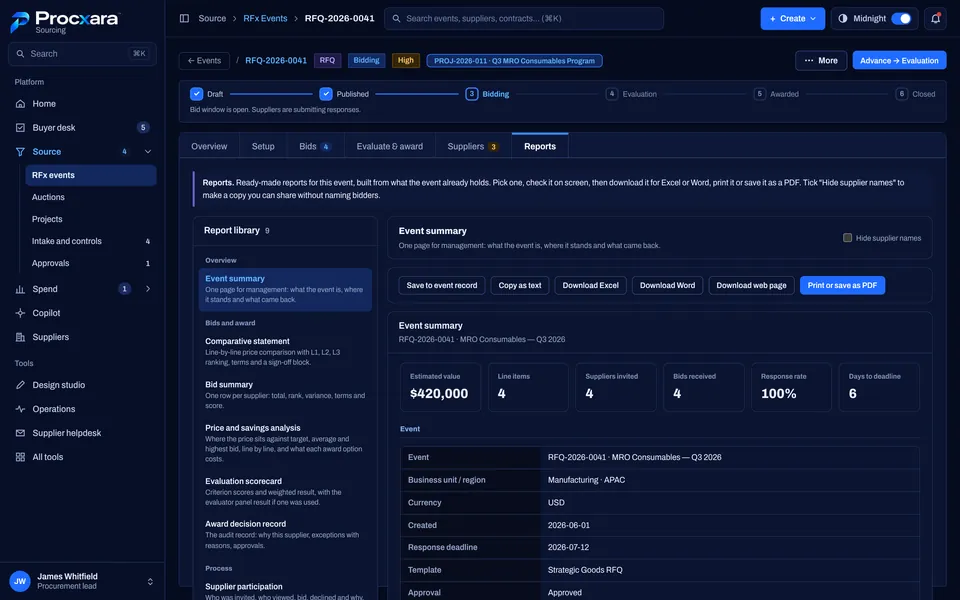Focus the search events, suppliers, contracts field
Viewport: 960px width, 600px height.
(523, 18)
